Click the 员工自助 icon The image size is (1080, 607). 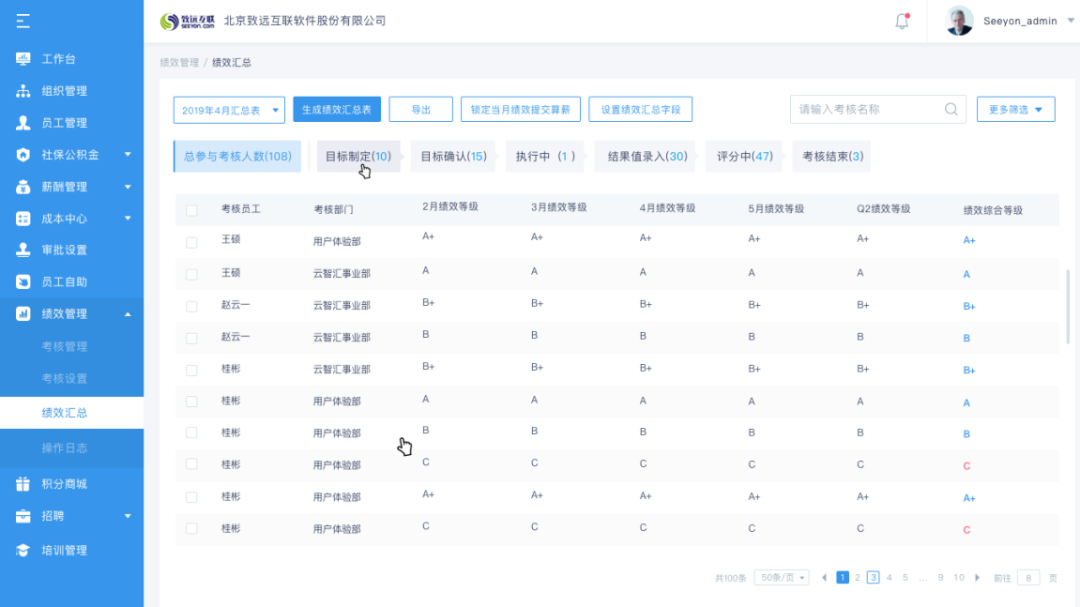tap(23, 282)
